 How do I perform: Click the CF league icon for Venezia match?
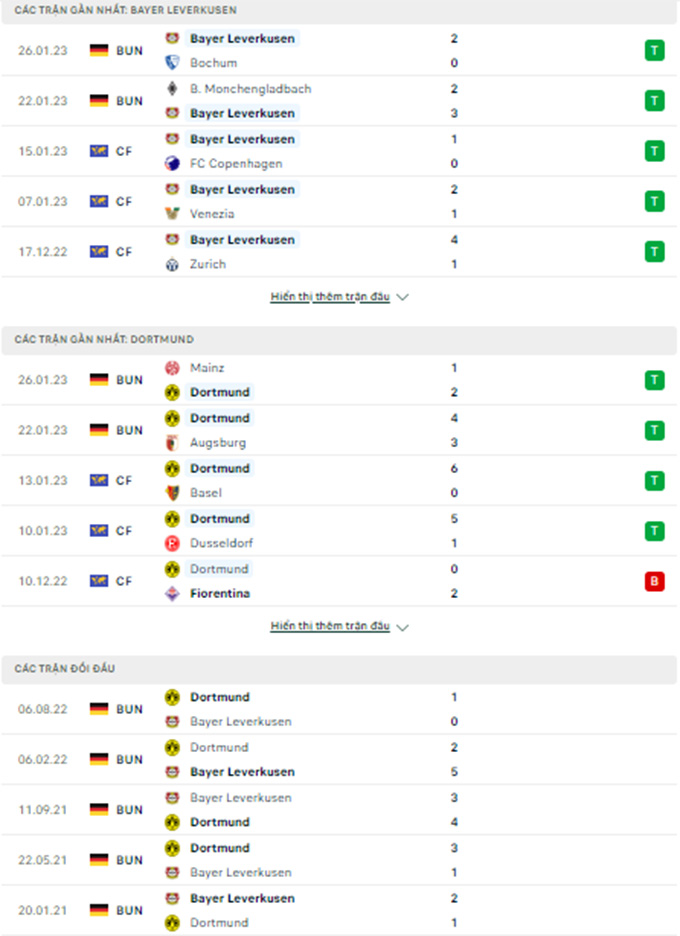(99, 201)
